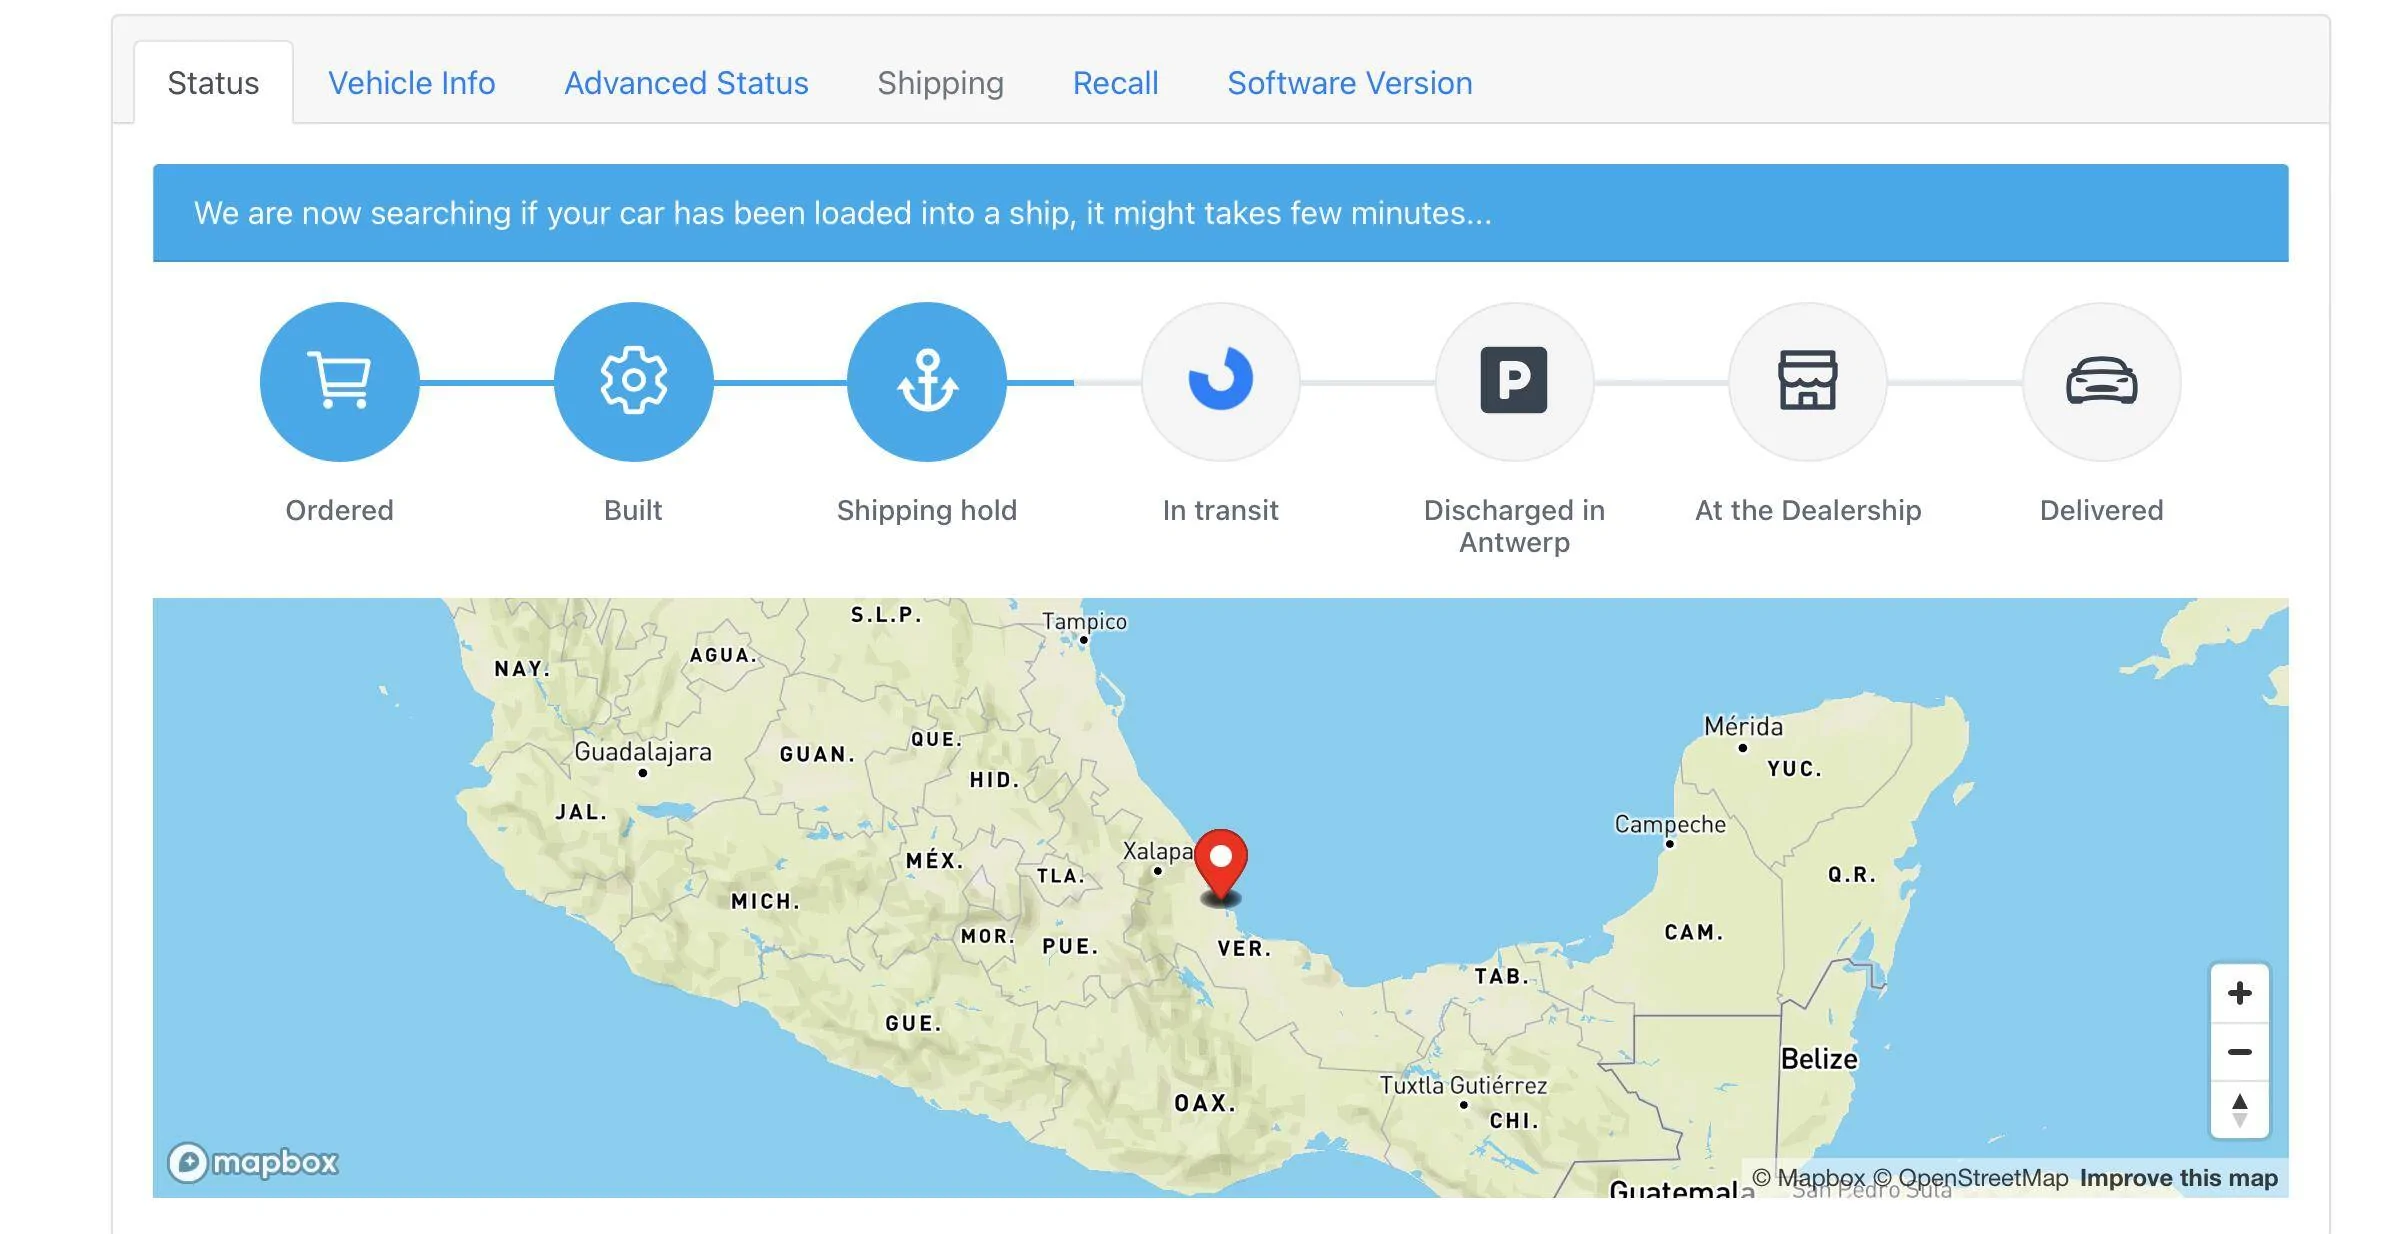Click the CAM. state label on map
This screenshot has height=1234, width=2388.
click(x=1694, y=932)
